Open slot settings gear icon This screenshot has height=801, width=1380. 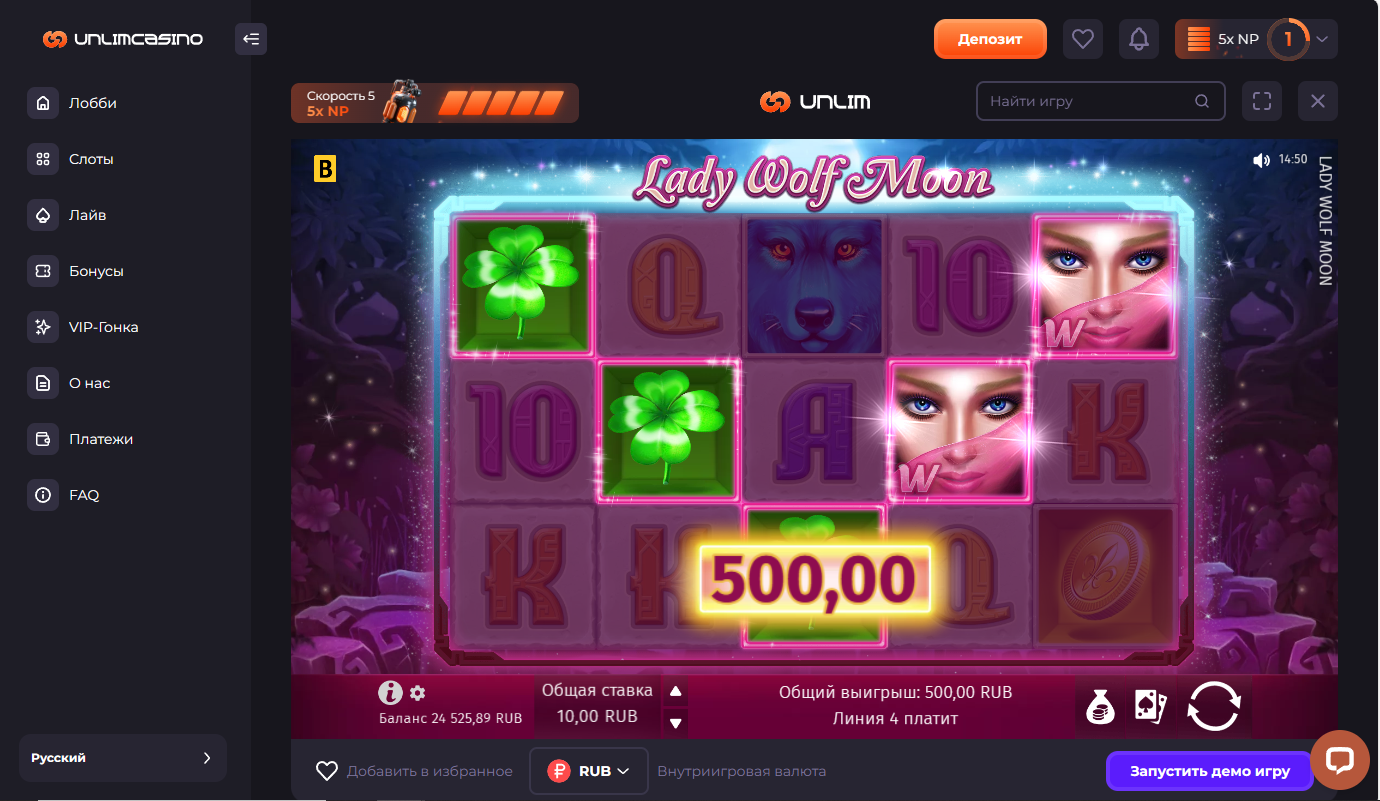[x=418, y=693]
